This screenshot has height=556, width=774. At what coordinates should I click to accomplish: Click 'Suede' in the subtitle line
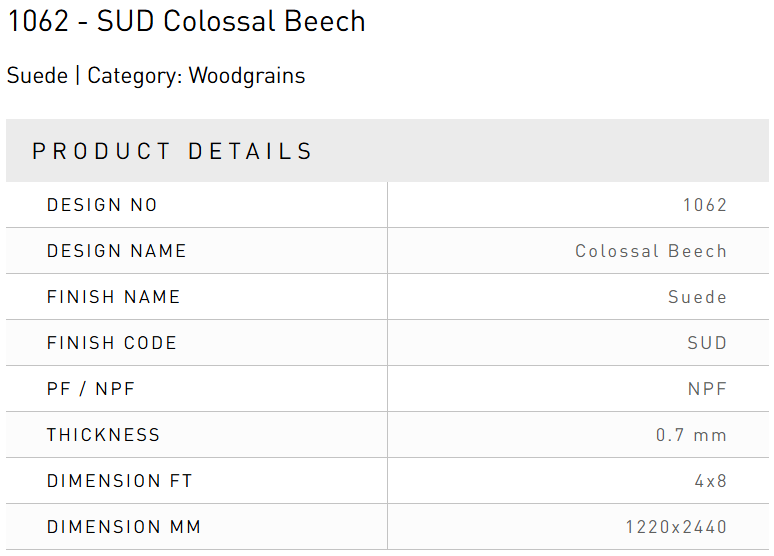[x=37, y=76]
